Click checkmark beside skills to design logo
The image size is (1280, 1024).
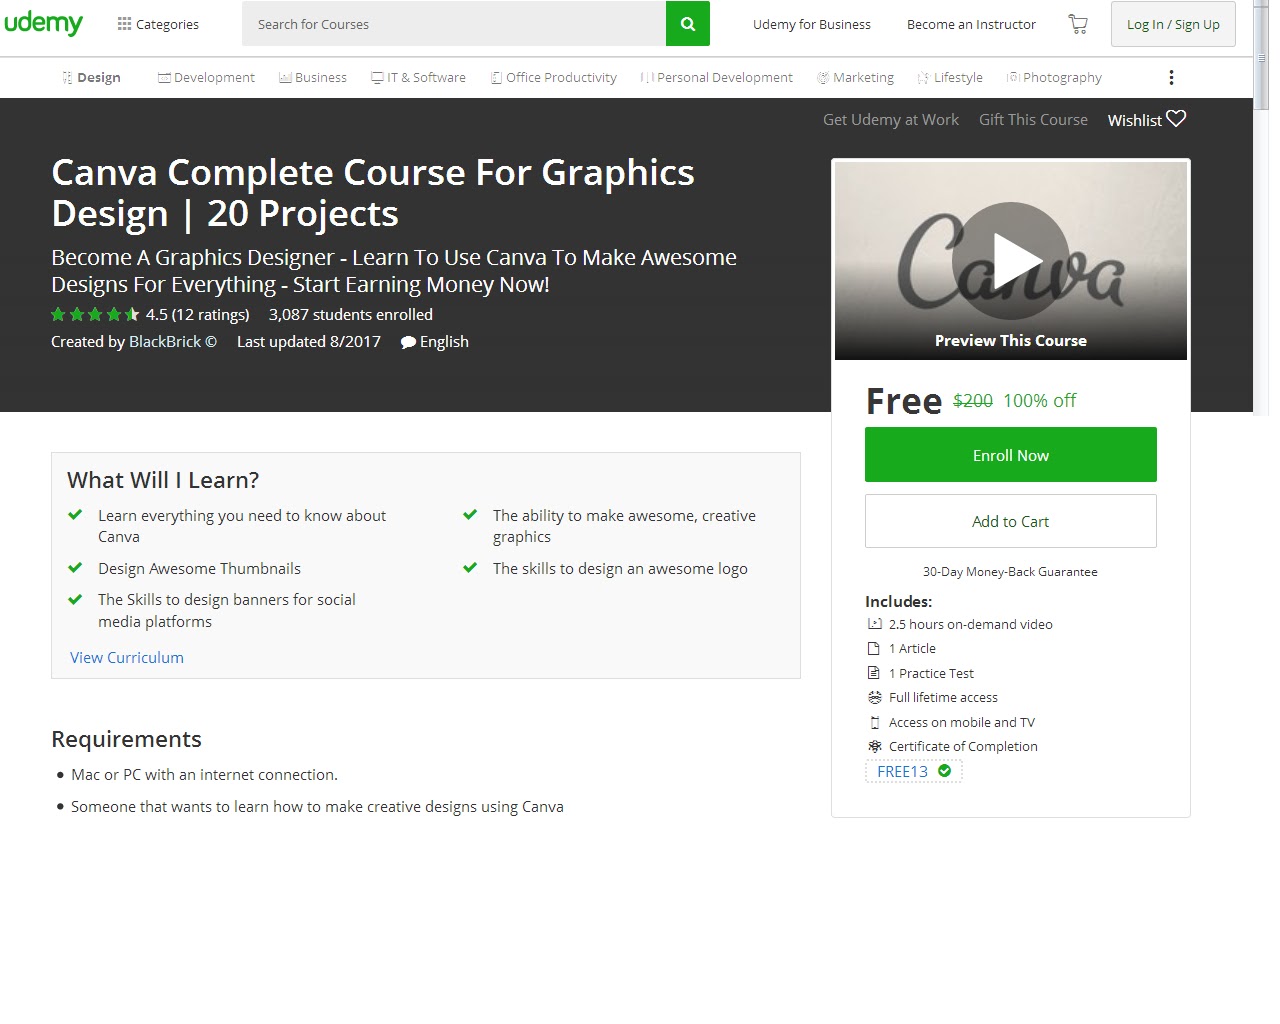[x=470, y=568]
